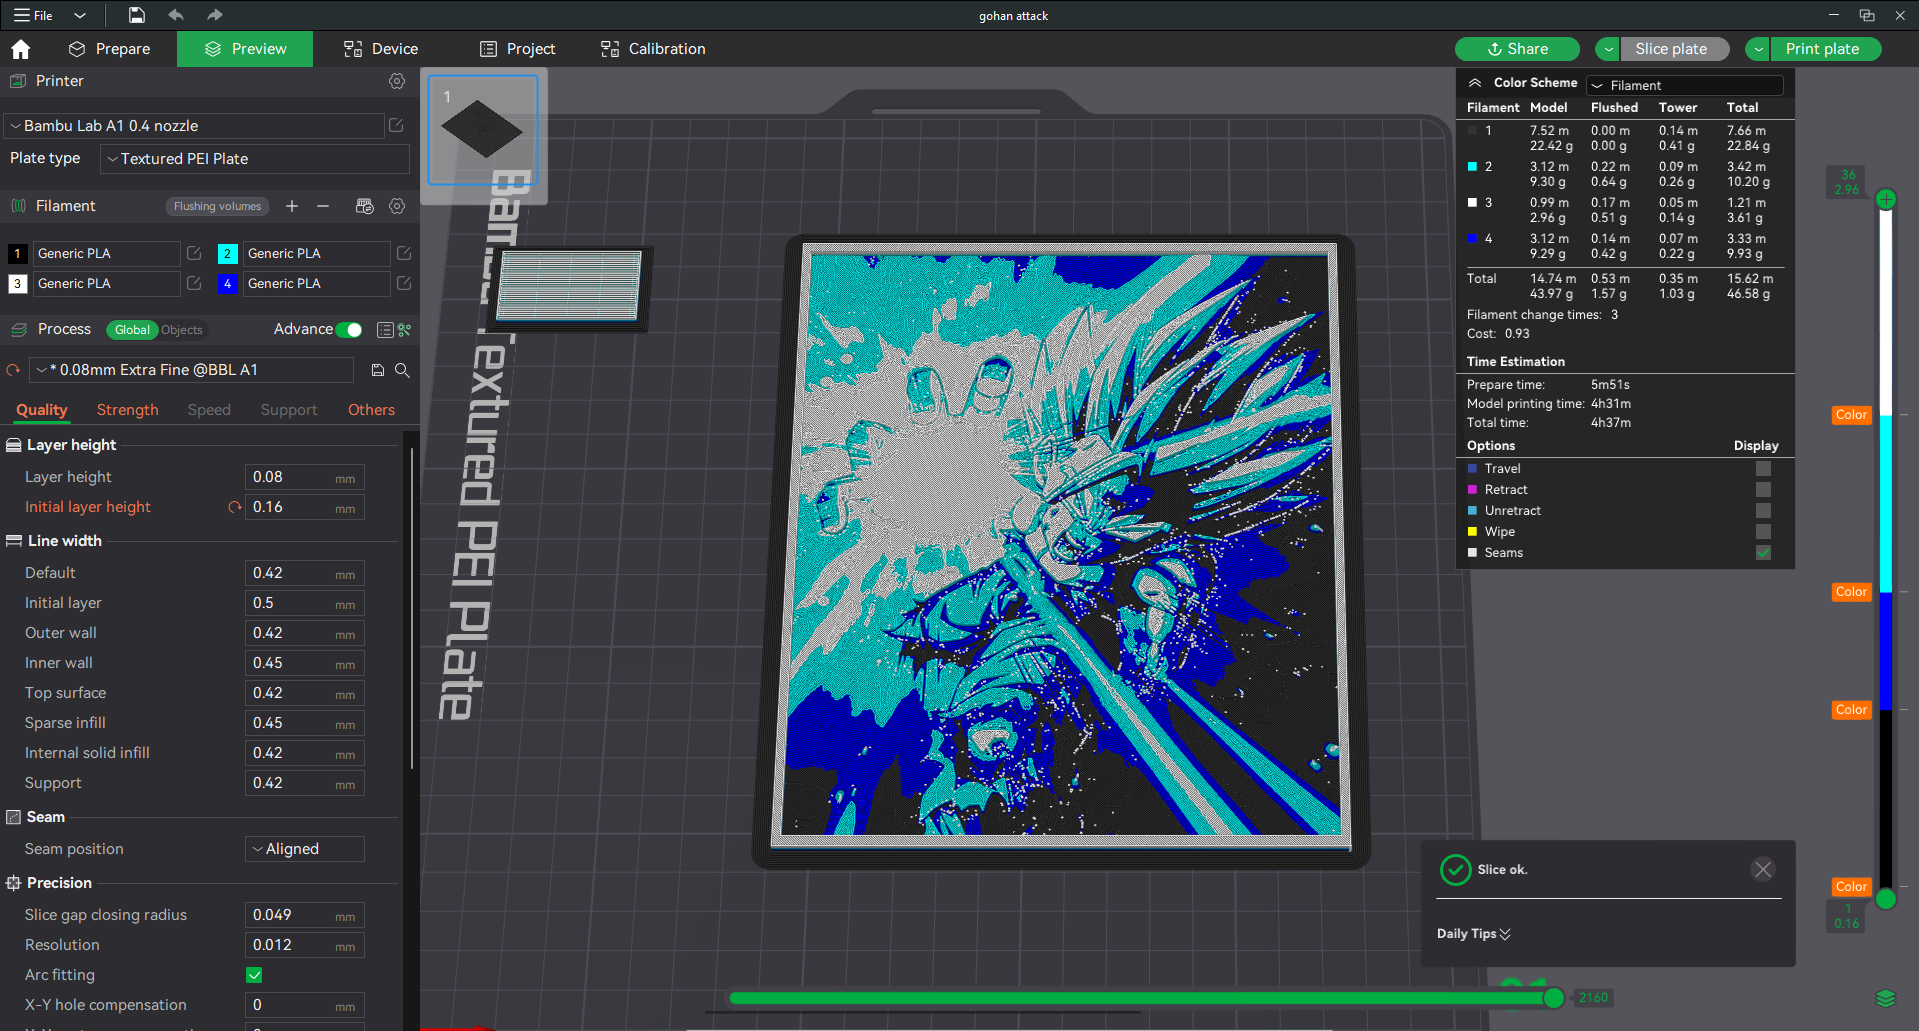This screenshot has height=1031, width=1919.
Task: Add a filament with plus icon
Action: [x=292, y=206]
